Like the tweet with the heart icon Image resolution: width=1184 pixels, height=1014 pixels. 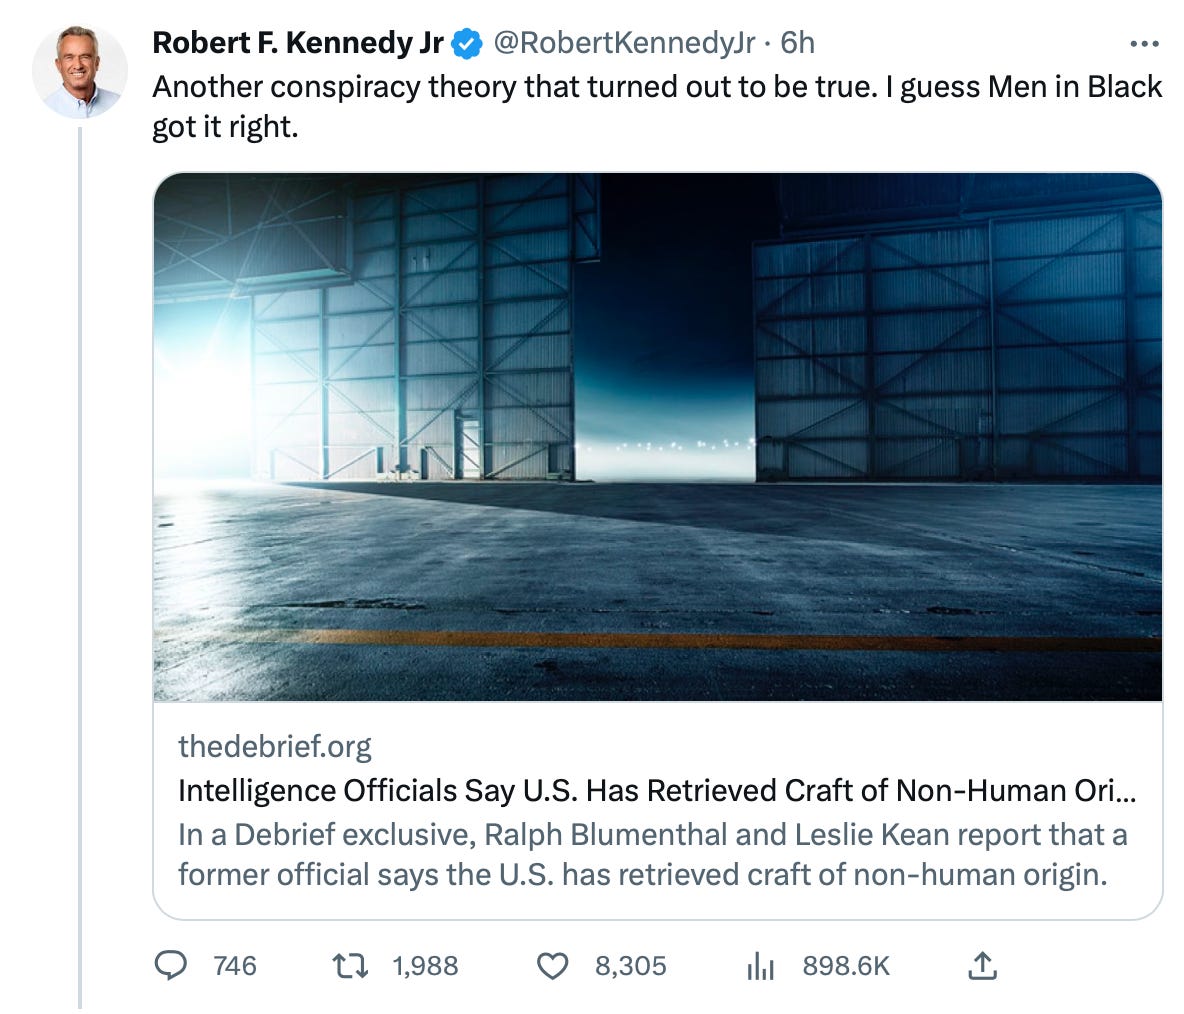tap(553, 965)
